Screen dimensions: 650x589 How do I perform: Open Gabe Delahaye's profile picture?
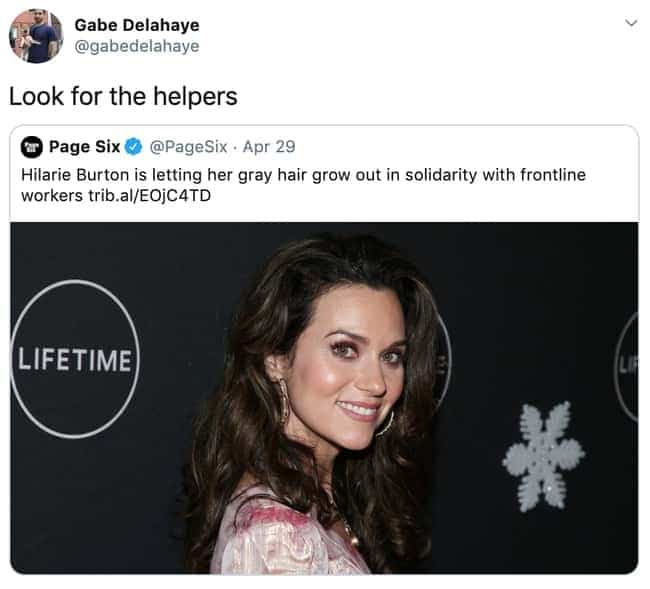point(36,36)
